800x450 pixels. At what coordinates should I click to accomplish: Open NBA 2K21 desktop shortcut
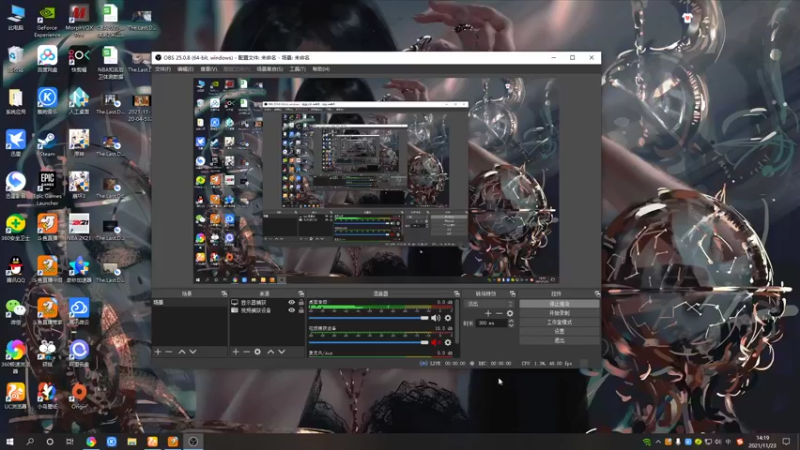pyautogui.click(x=79, y=228)
